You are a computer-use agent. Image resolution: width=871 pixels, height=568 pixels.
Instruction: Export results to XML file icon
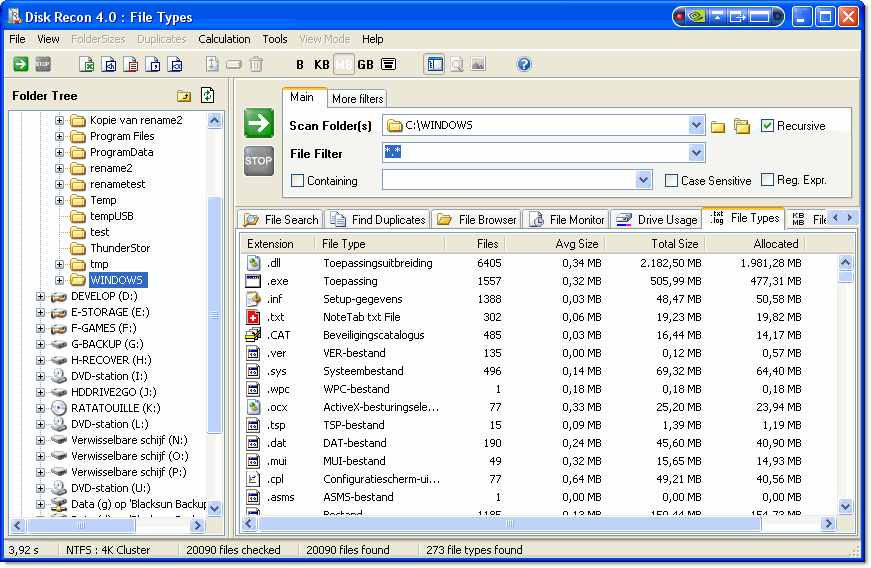pos(176,64)
